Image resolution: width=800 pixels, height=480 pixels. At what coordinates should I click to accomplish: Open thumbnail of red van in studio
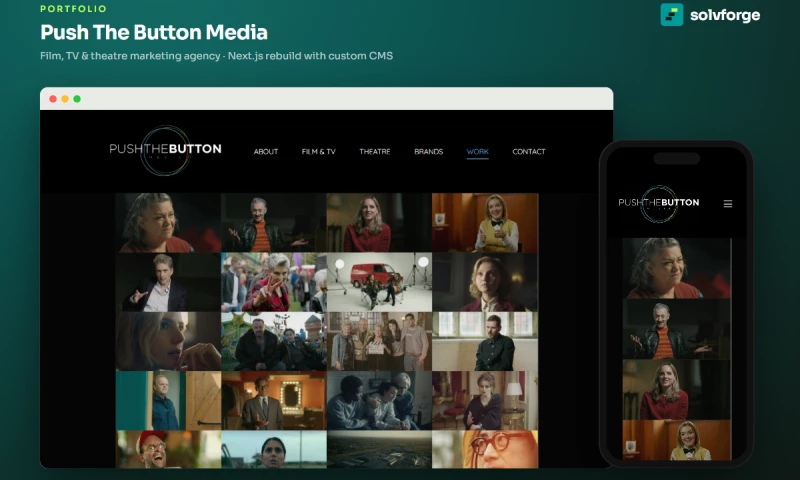click(379, 282)
